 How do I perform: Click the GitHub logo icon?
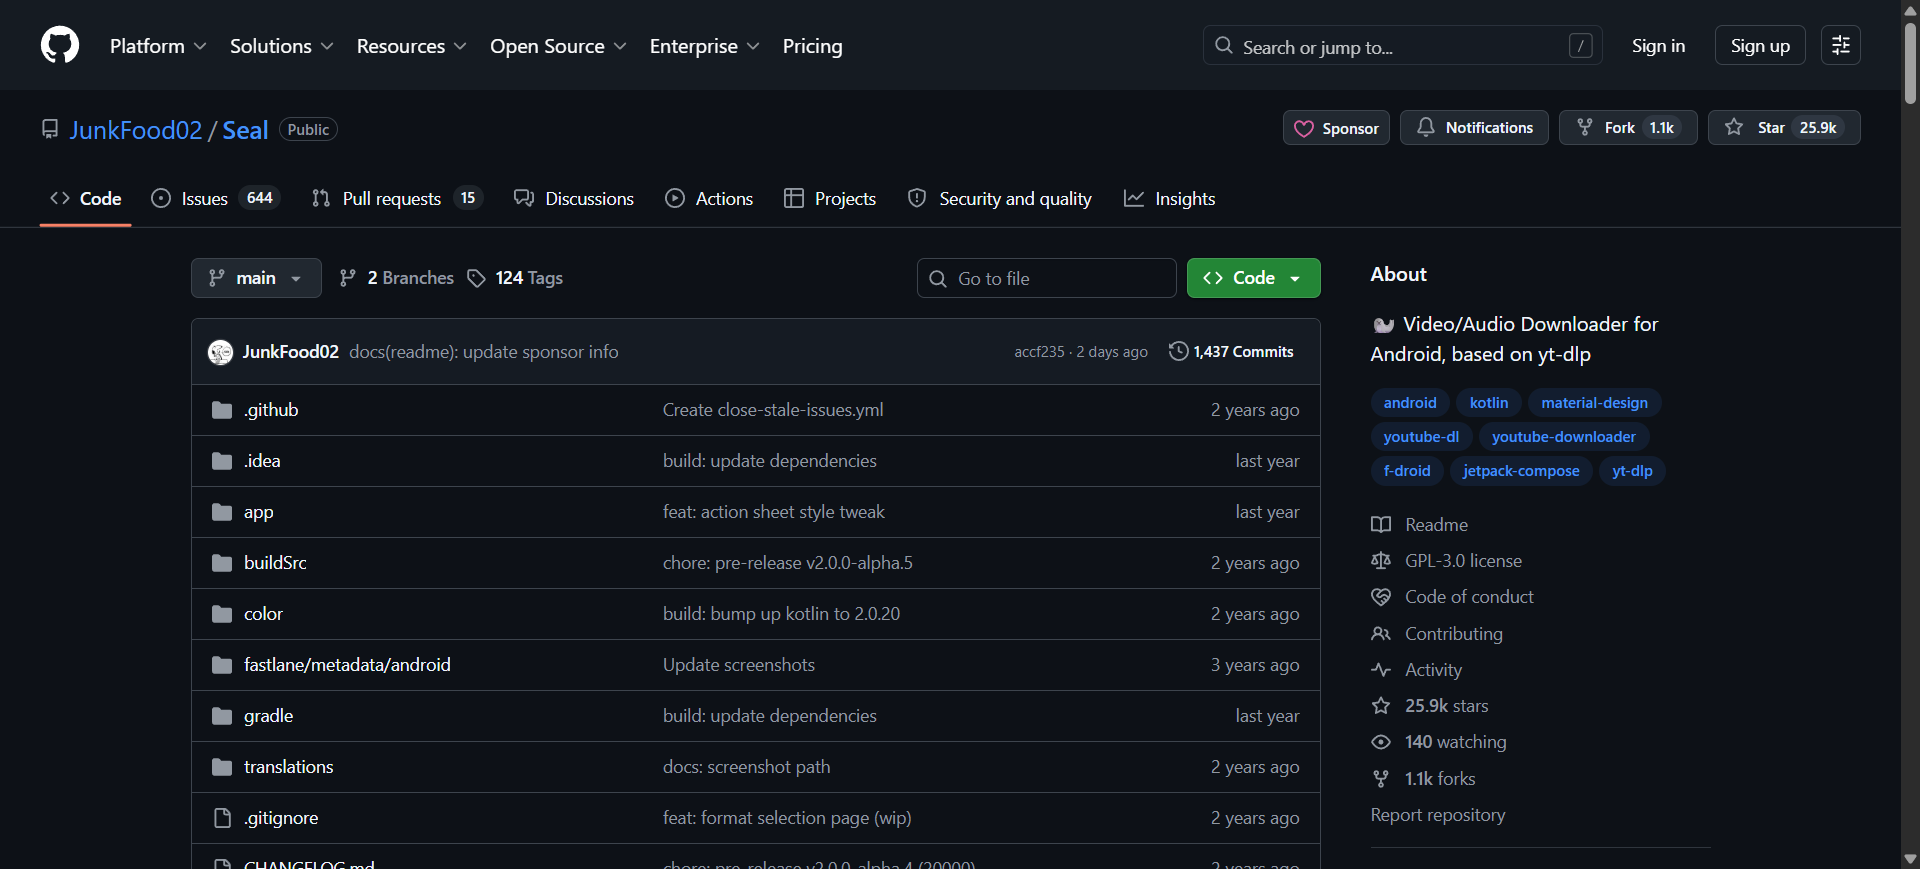tap(60, 46)
